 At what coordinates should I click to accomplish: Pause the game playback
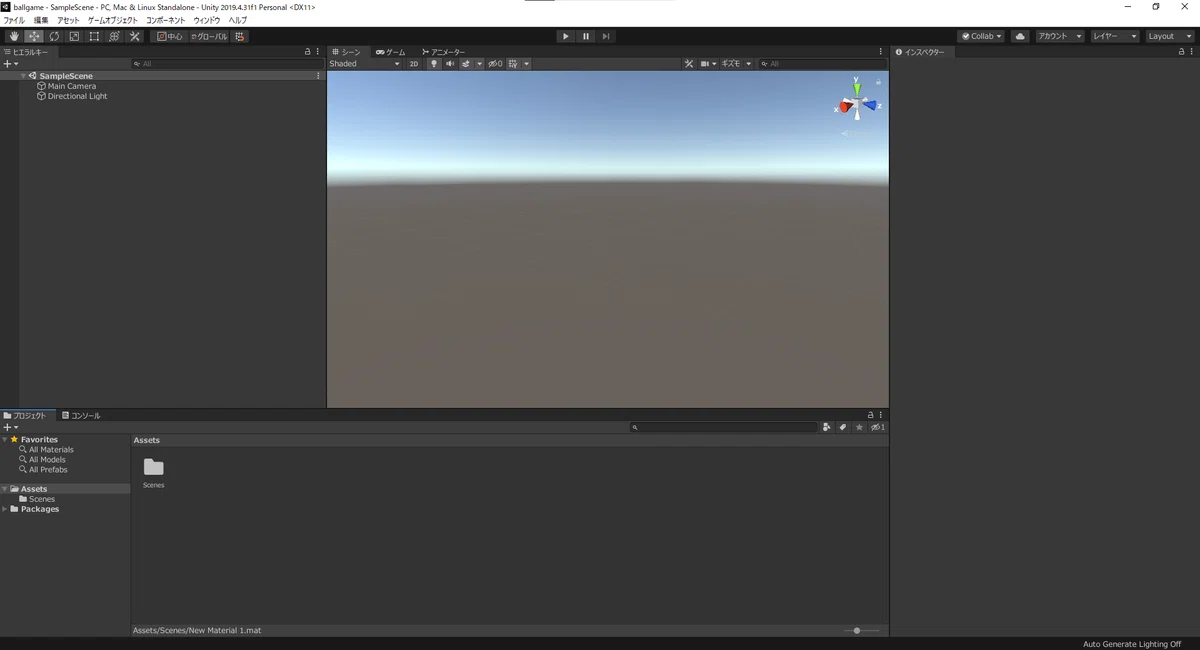point(586,36)
